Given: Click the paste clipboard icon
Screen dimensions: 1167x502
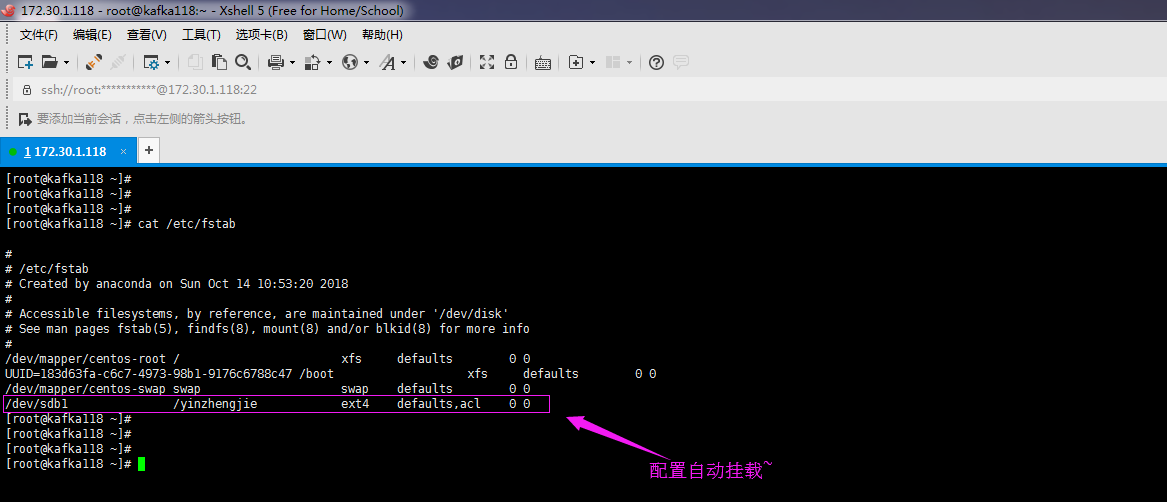Looking at the screenshot, I should tap(219, 63).
